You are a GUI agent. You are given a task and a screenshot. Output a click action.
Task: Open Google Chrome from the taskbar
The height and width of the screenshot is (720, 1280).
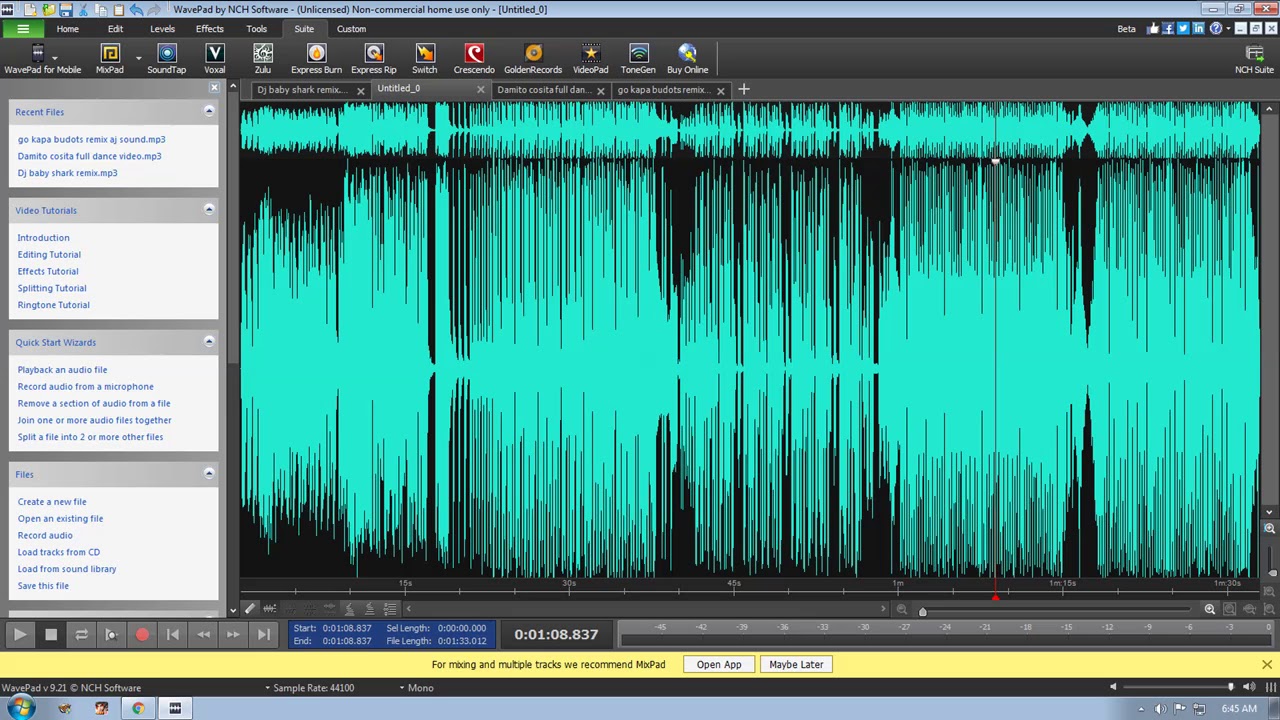pyautogui.click(x=138, y=709)
